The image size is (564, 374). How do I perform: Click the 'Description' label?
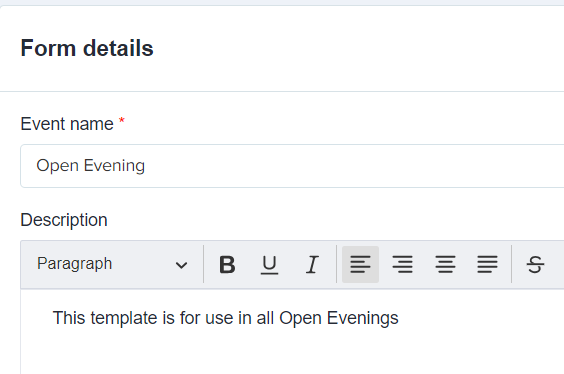pos(64,220)
